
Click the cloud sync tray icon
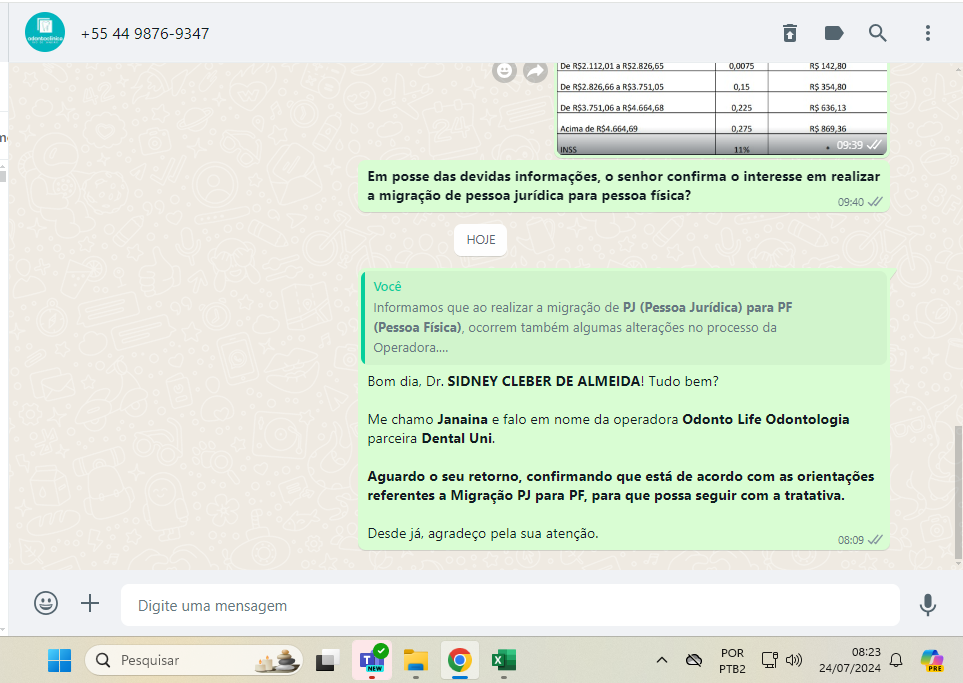[693, 660]
